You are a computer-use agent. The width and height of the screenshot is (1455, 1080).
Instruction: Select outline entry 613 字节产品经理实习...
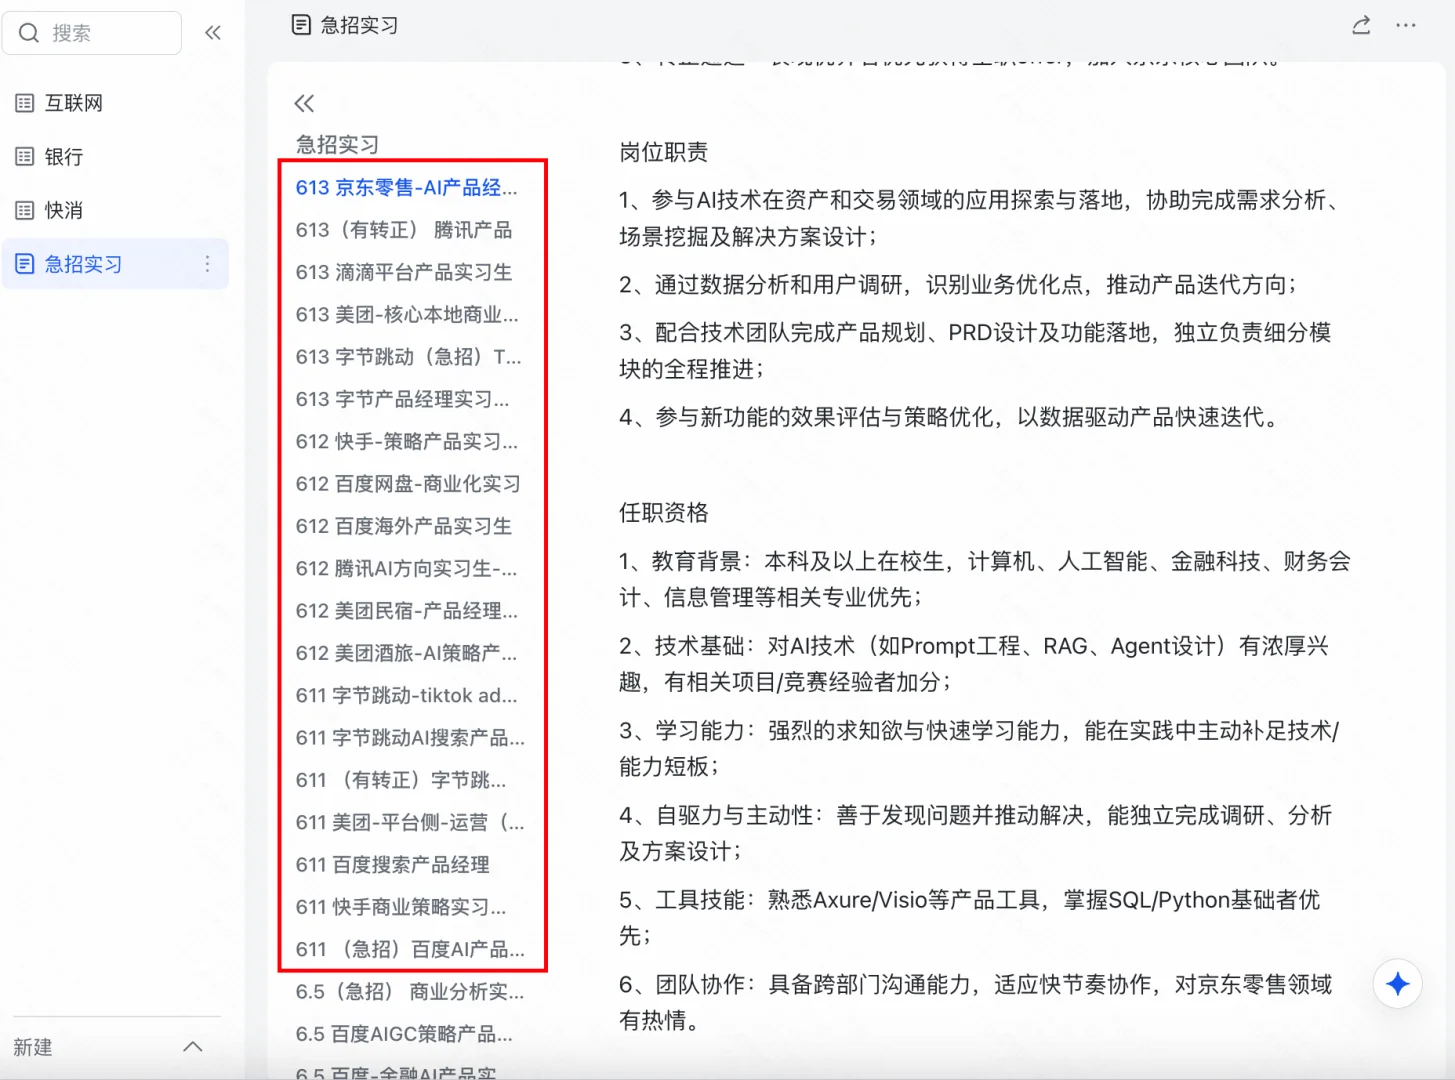point(402,399)
